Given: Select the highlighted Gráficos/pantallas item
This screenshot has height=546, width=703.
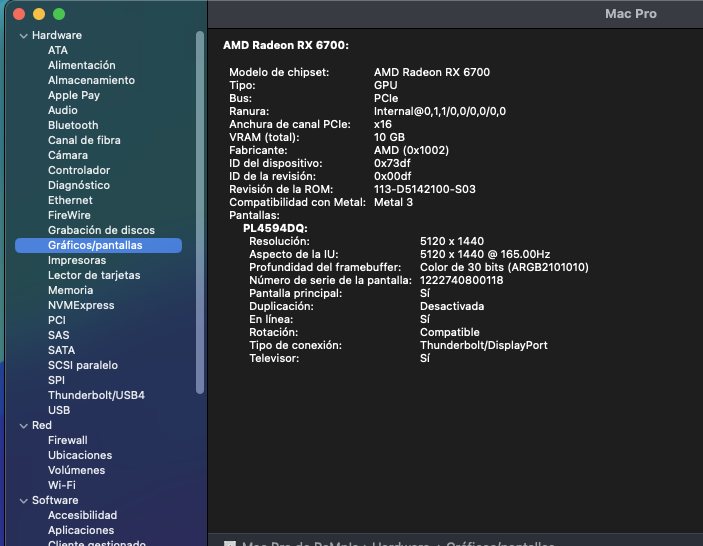Looking at the screenshot, I should pyautogui.click(x=99, y=245).
